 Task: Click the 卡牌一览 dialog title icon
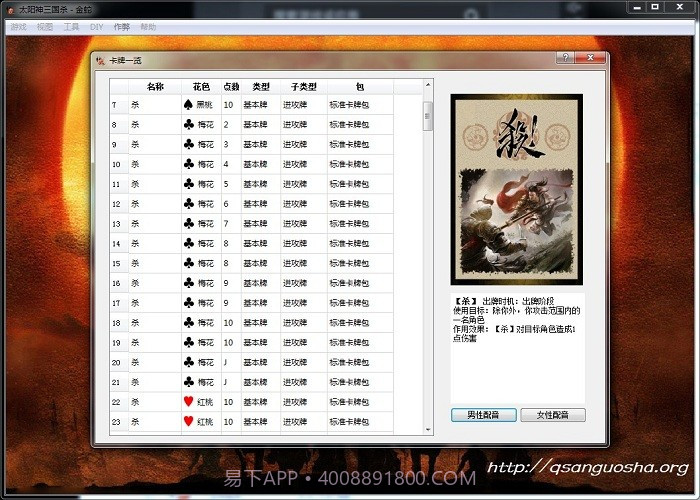coord(100,60)
